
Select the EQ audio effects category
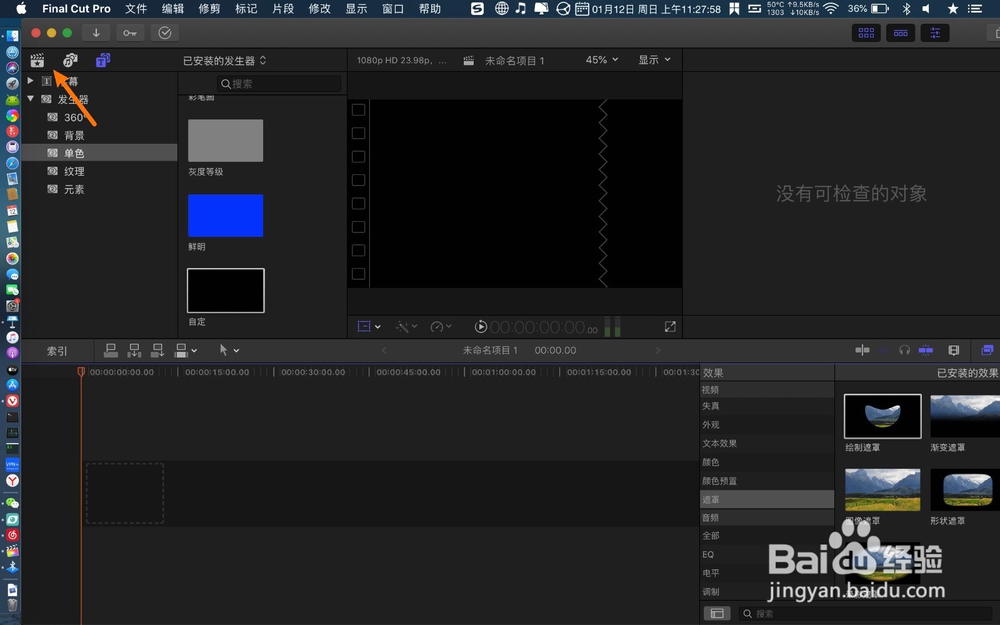(x=767, y=554)
